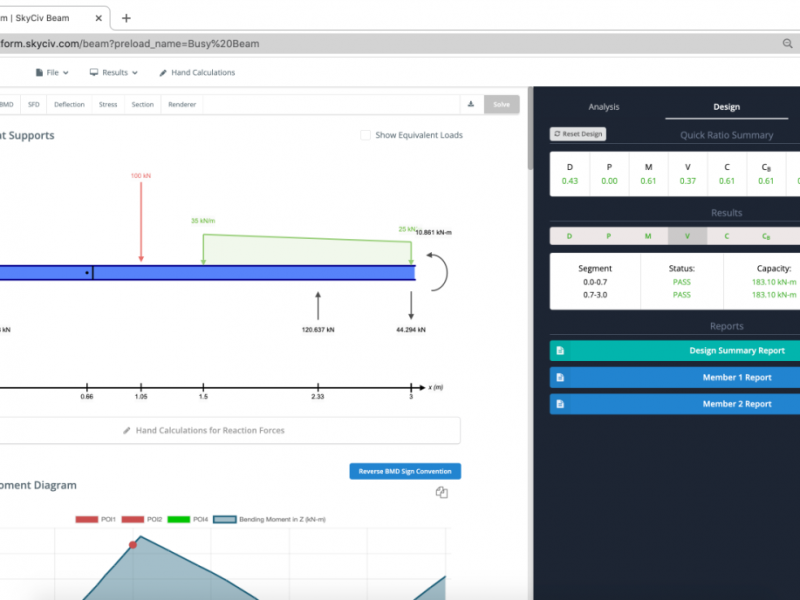Click the copy icon above the moment diagram
Image resolution: width=800 pixels, height=600 pixels.
(x=442, y=492)
